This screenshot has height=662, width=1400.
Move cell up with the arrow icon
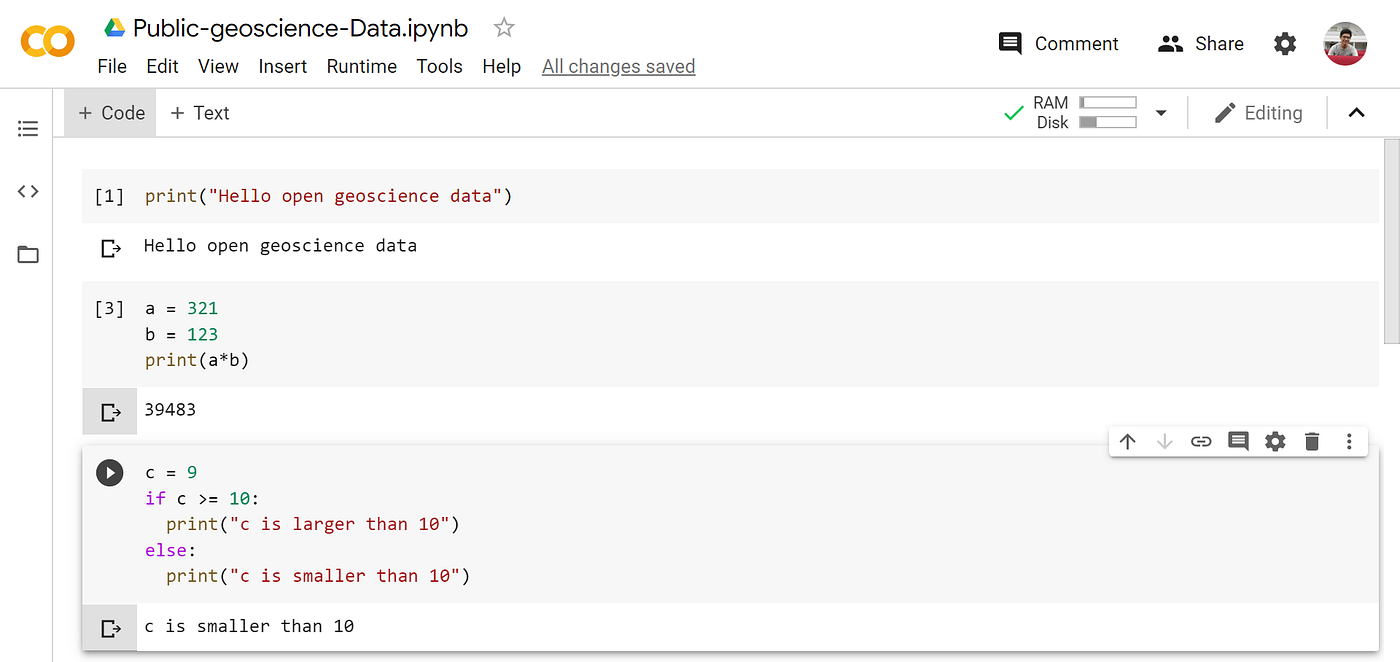click(1128, 441)
